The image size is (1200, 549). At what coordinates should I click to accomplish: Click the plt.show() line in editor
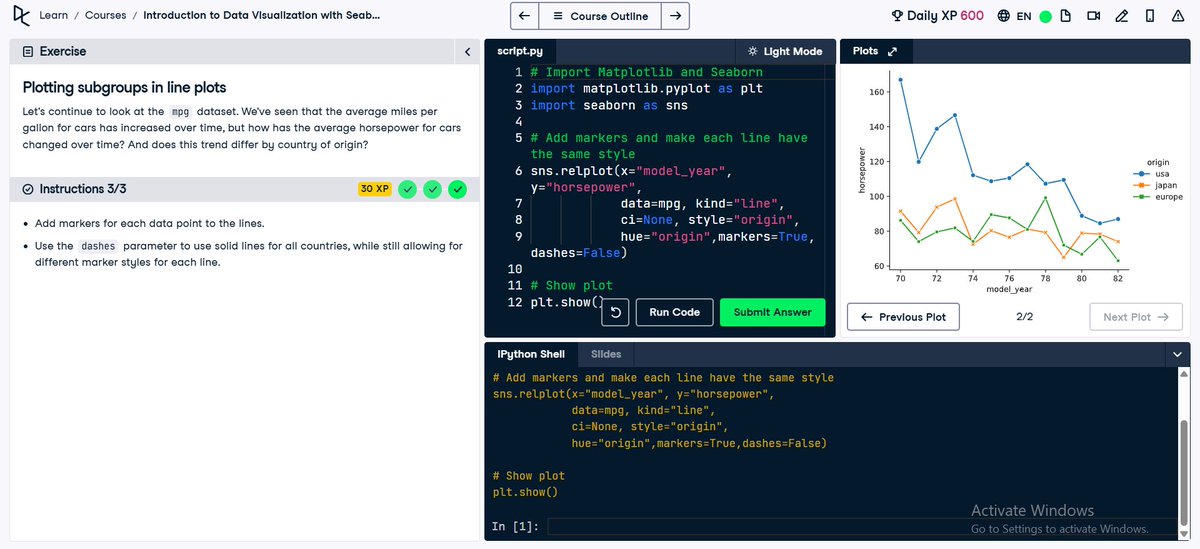point(567,302)
